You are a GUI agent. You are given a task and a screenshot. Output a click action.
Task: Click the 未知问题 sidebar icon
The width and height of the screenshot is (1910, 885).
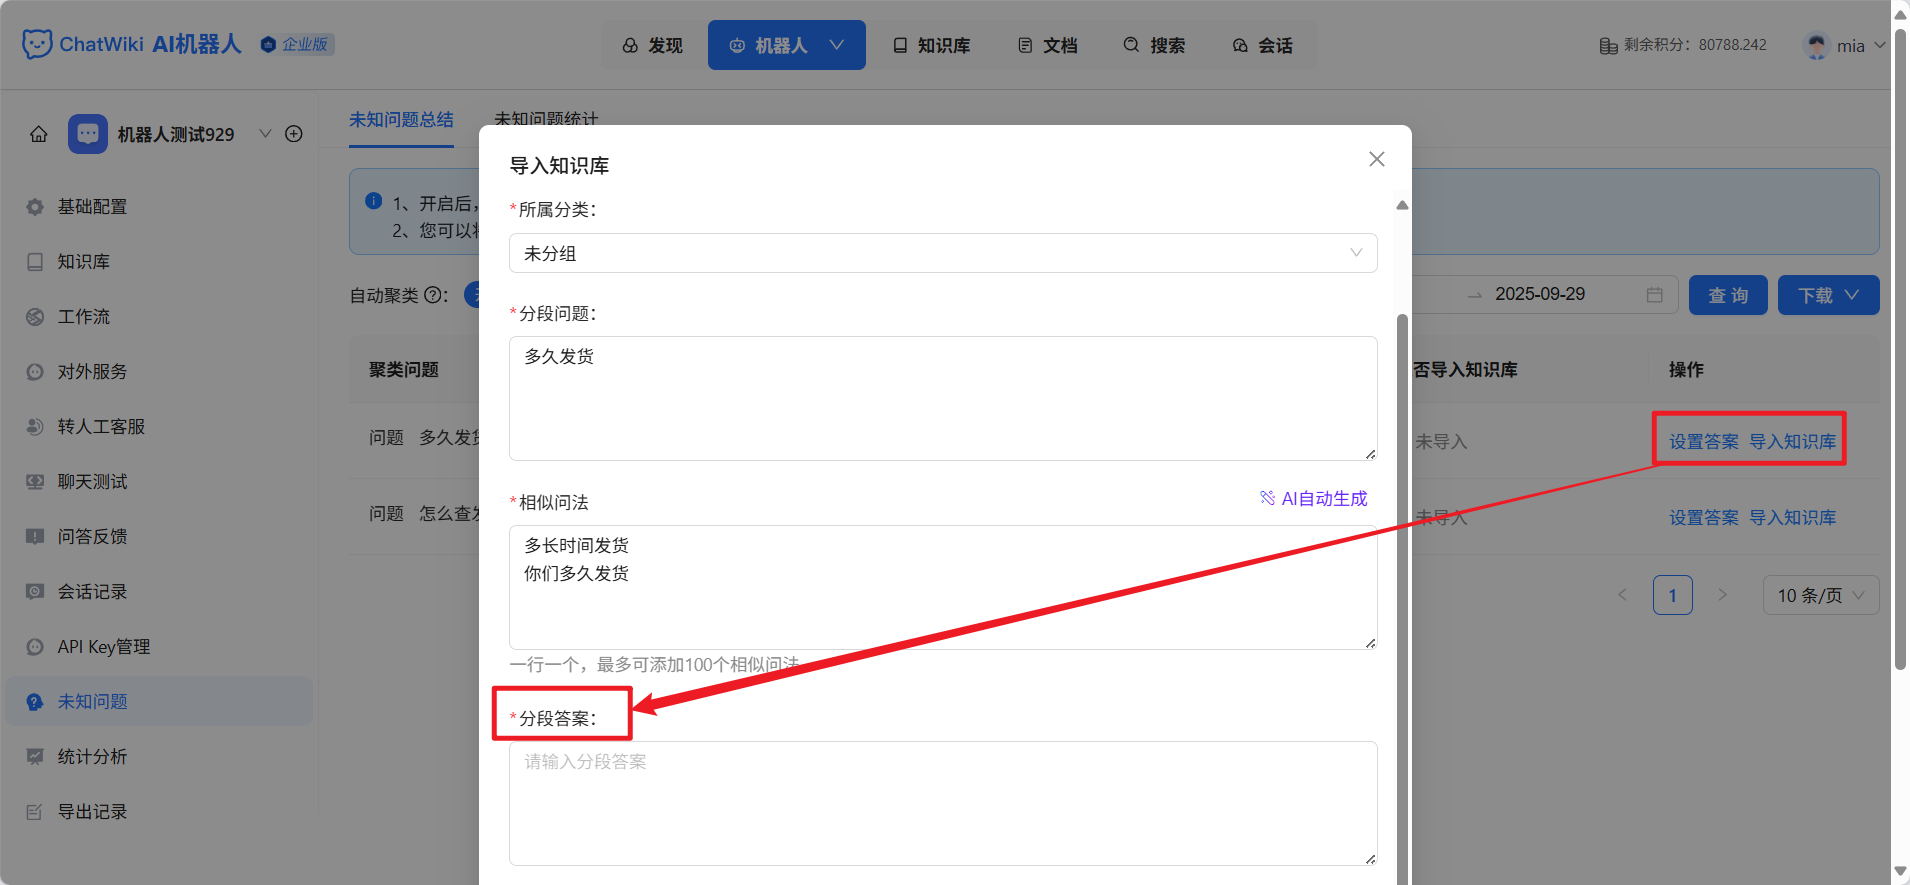pos(35,702)
